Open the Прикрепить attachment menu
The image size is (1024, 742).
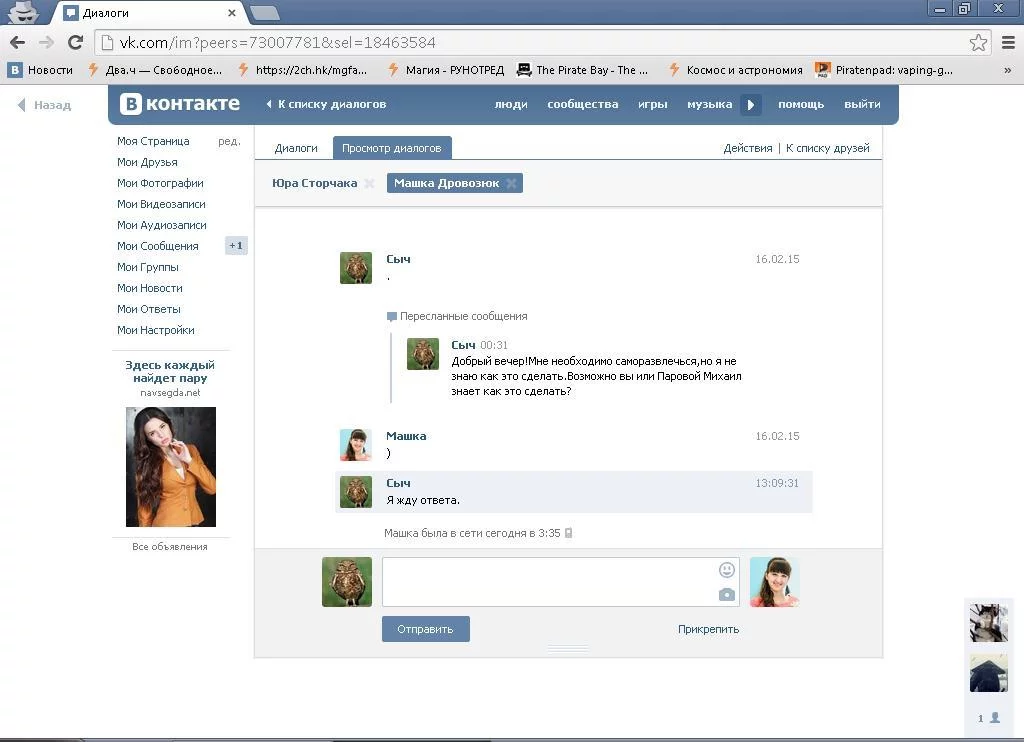pos(709,629)
